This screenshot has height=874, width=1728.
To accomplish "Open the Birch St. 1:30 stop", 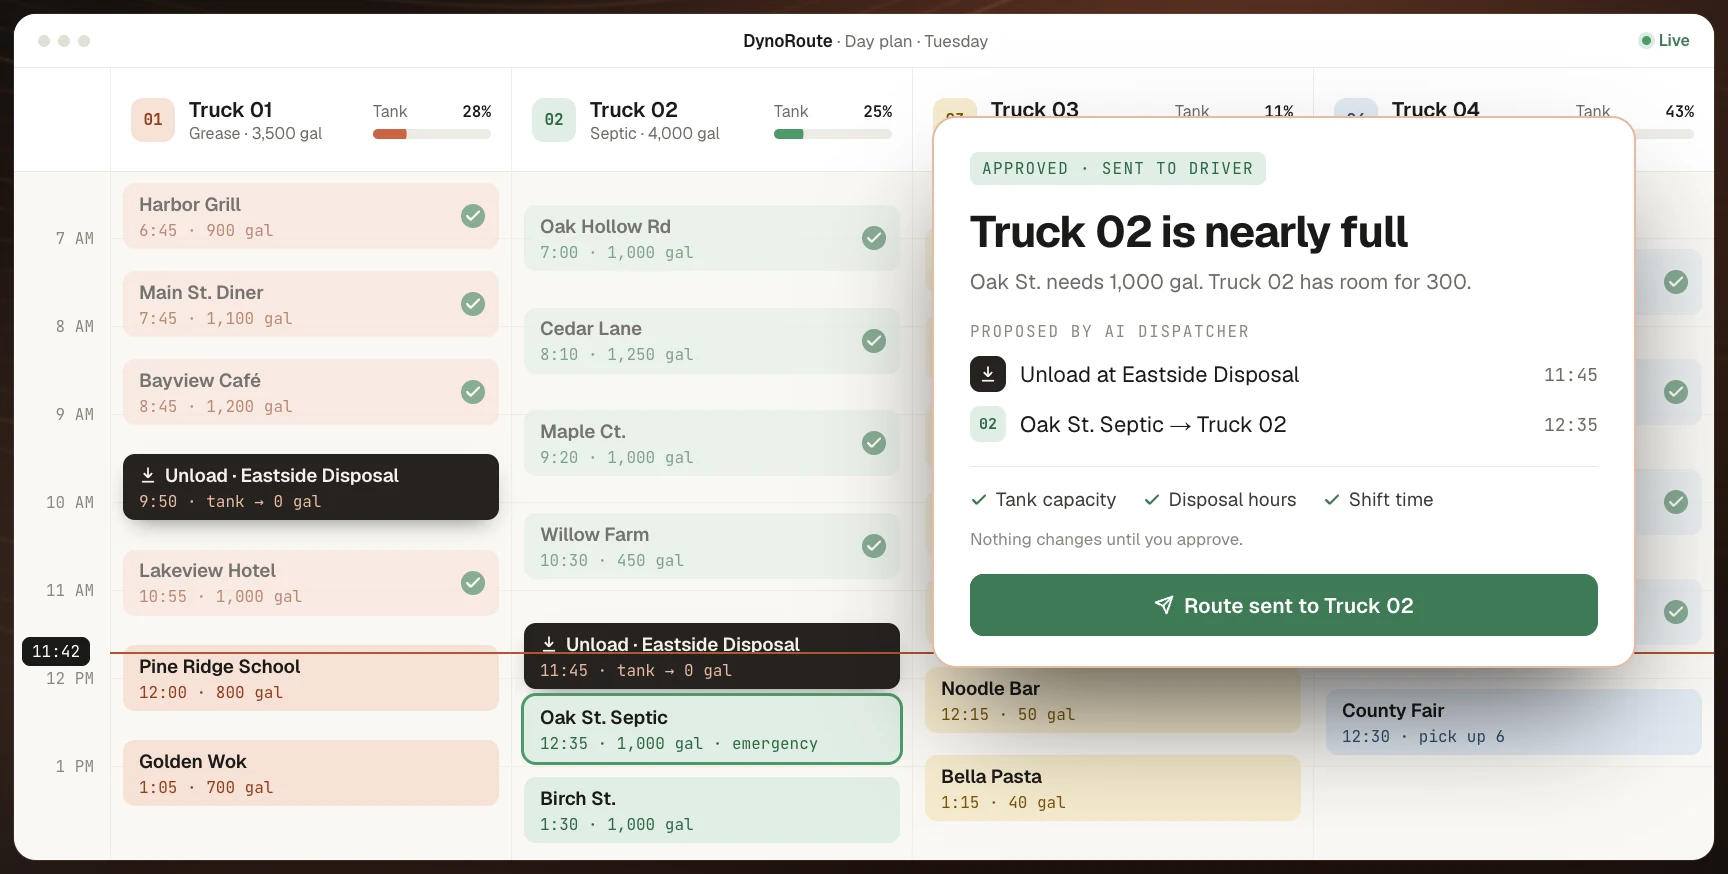I will click(x=712, y=811).
